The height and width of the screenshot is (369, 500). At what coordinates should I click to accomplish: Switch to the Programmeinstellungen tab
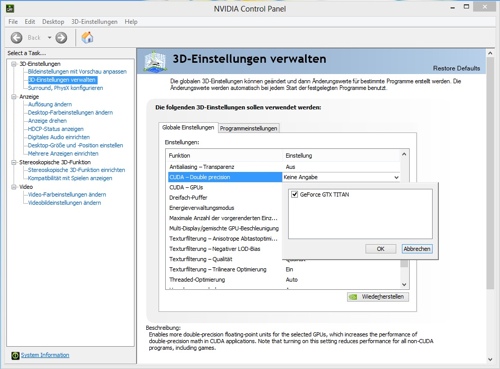(248, 128)
